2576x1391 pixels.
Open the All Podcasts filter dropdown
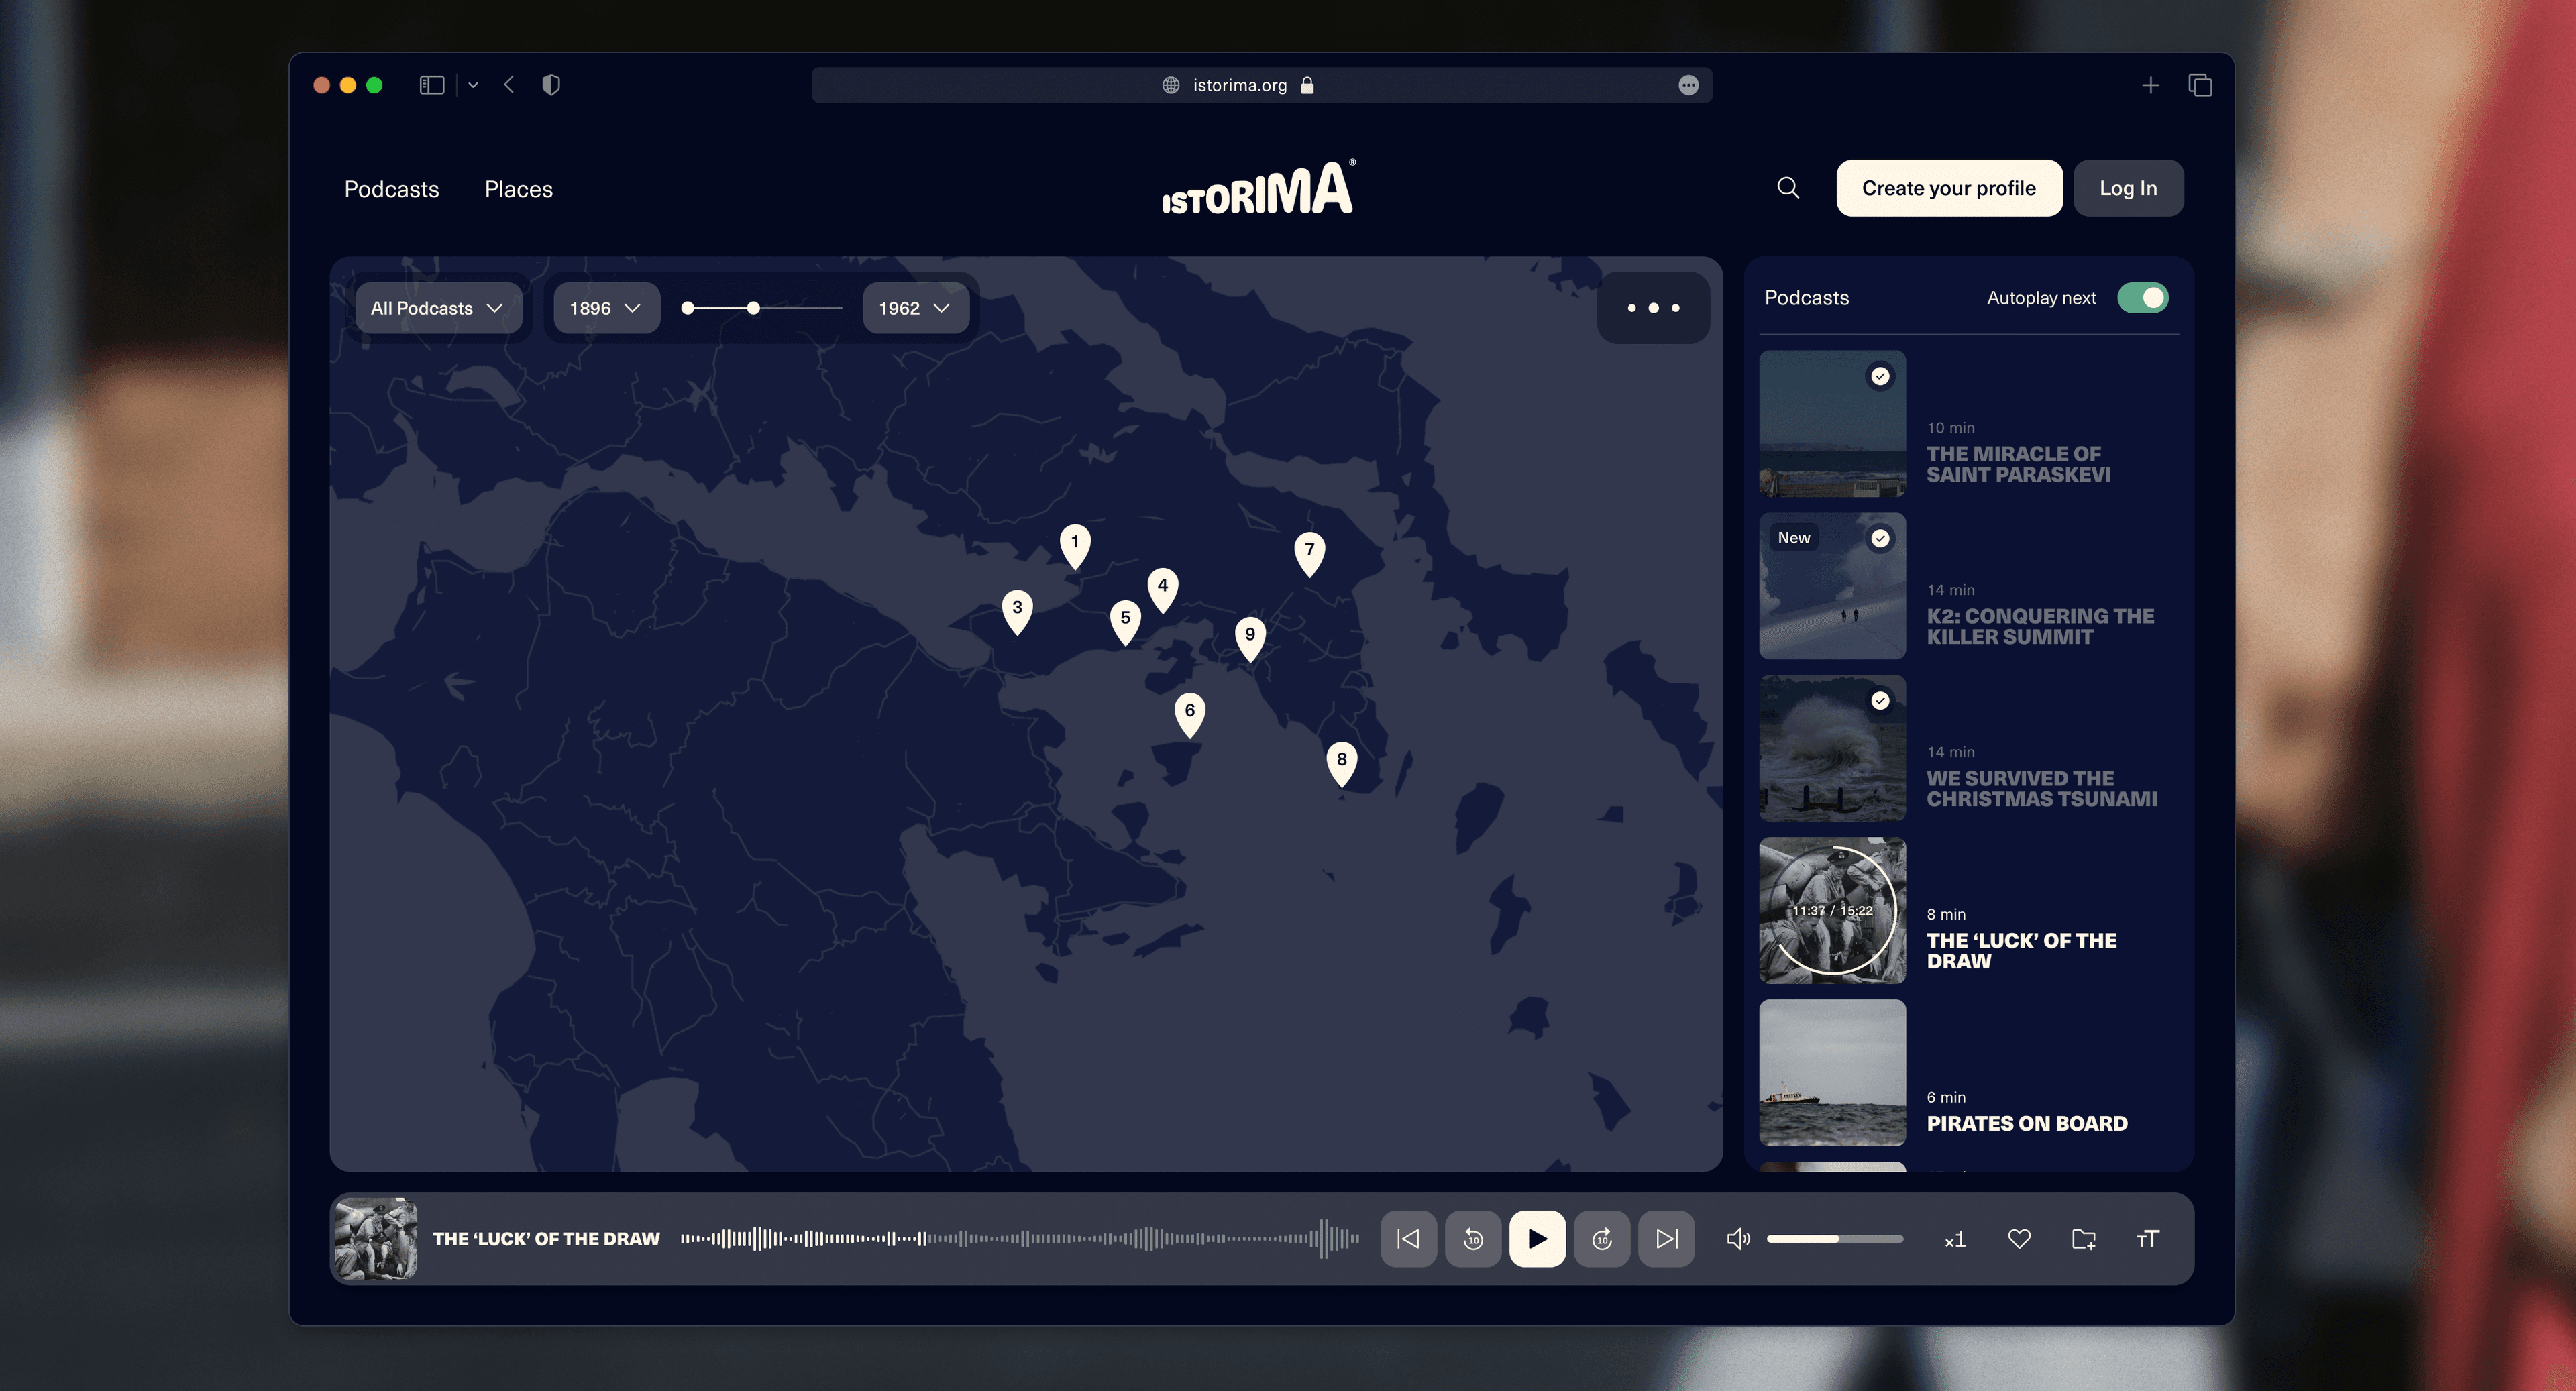tap(437, 308)
